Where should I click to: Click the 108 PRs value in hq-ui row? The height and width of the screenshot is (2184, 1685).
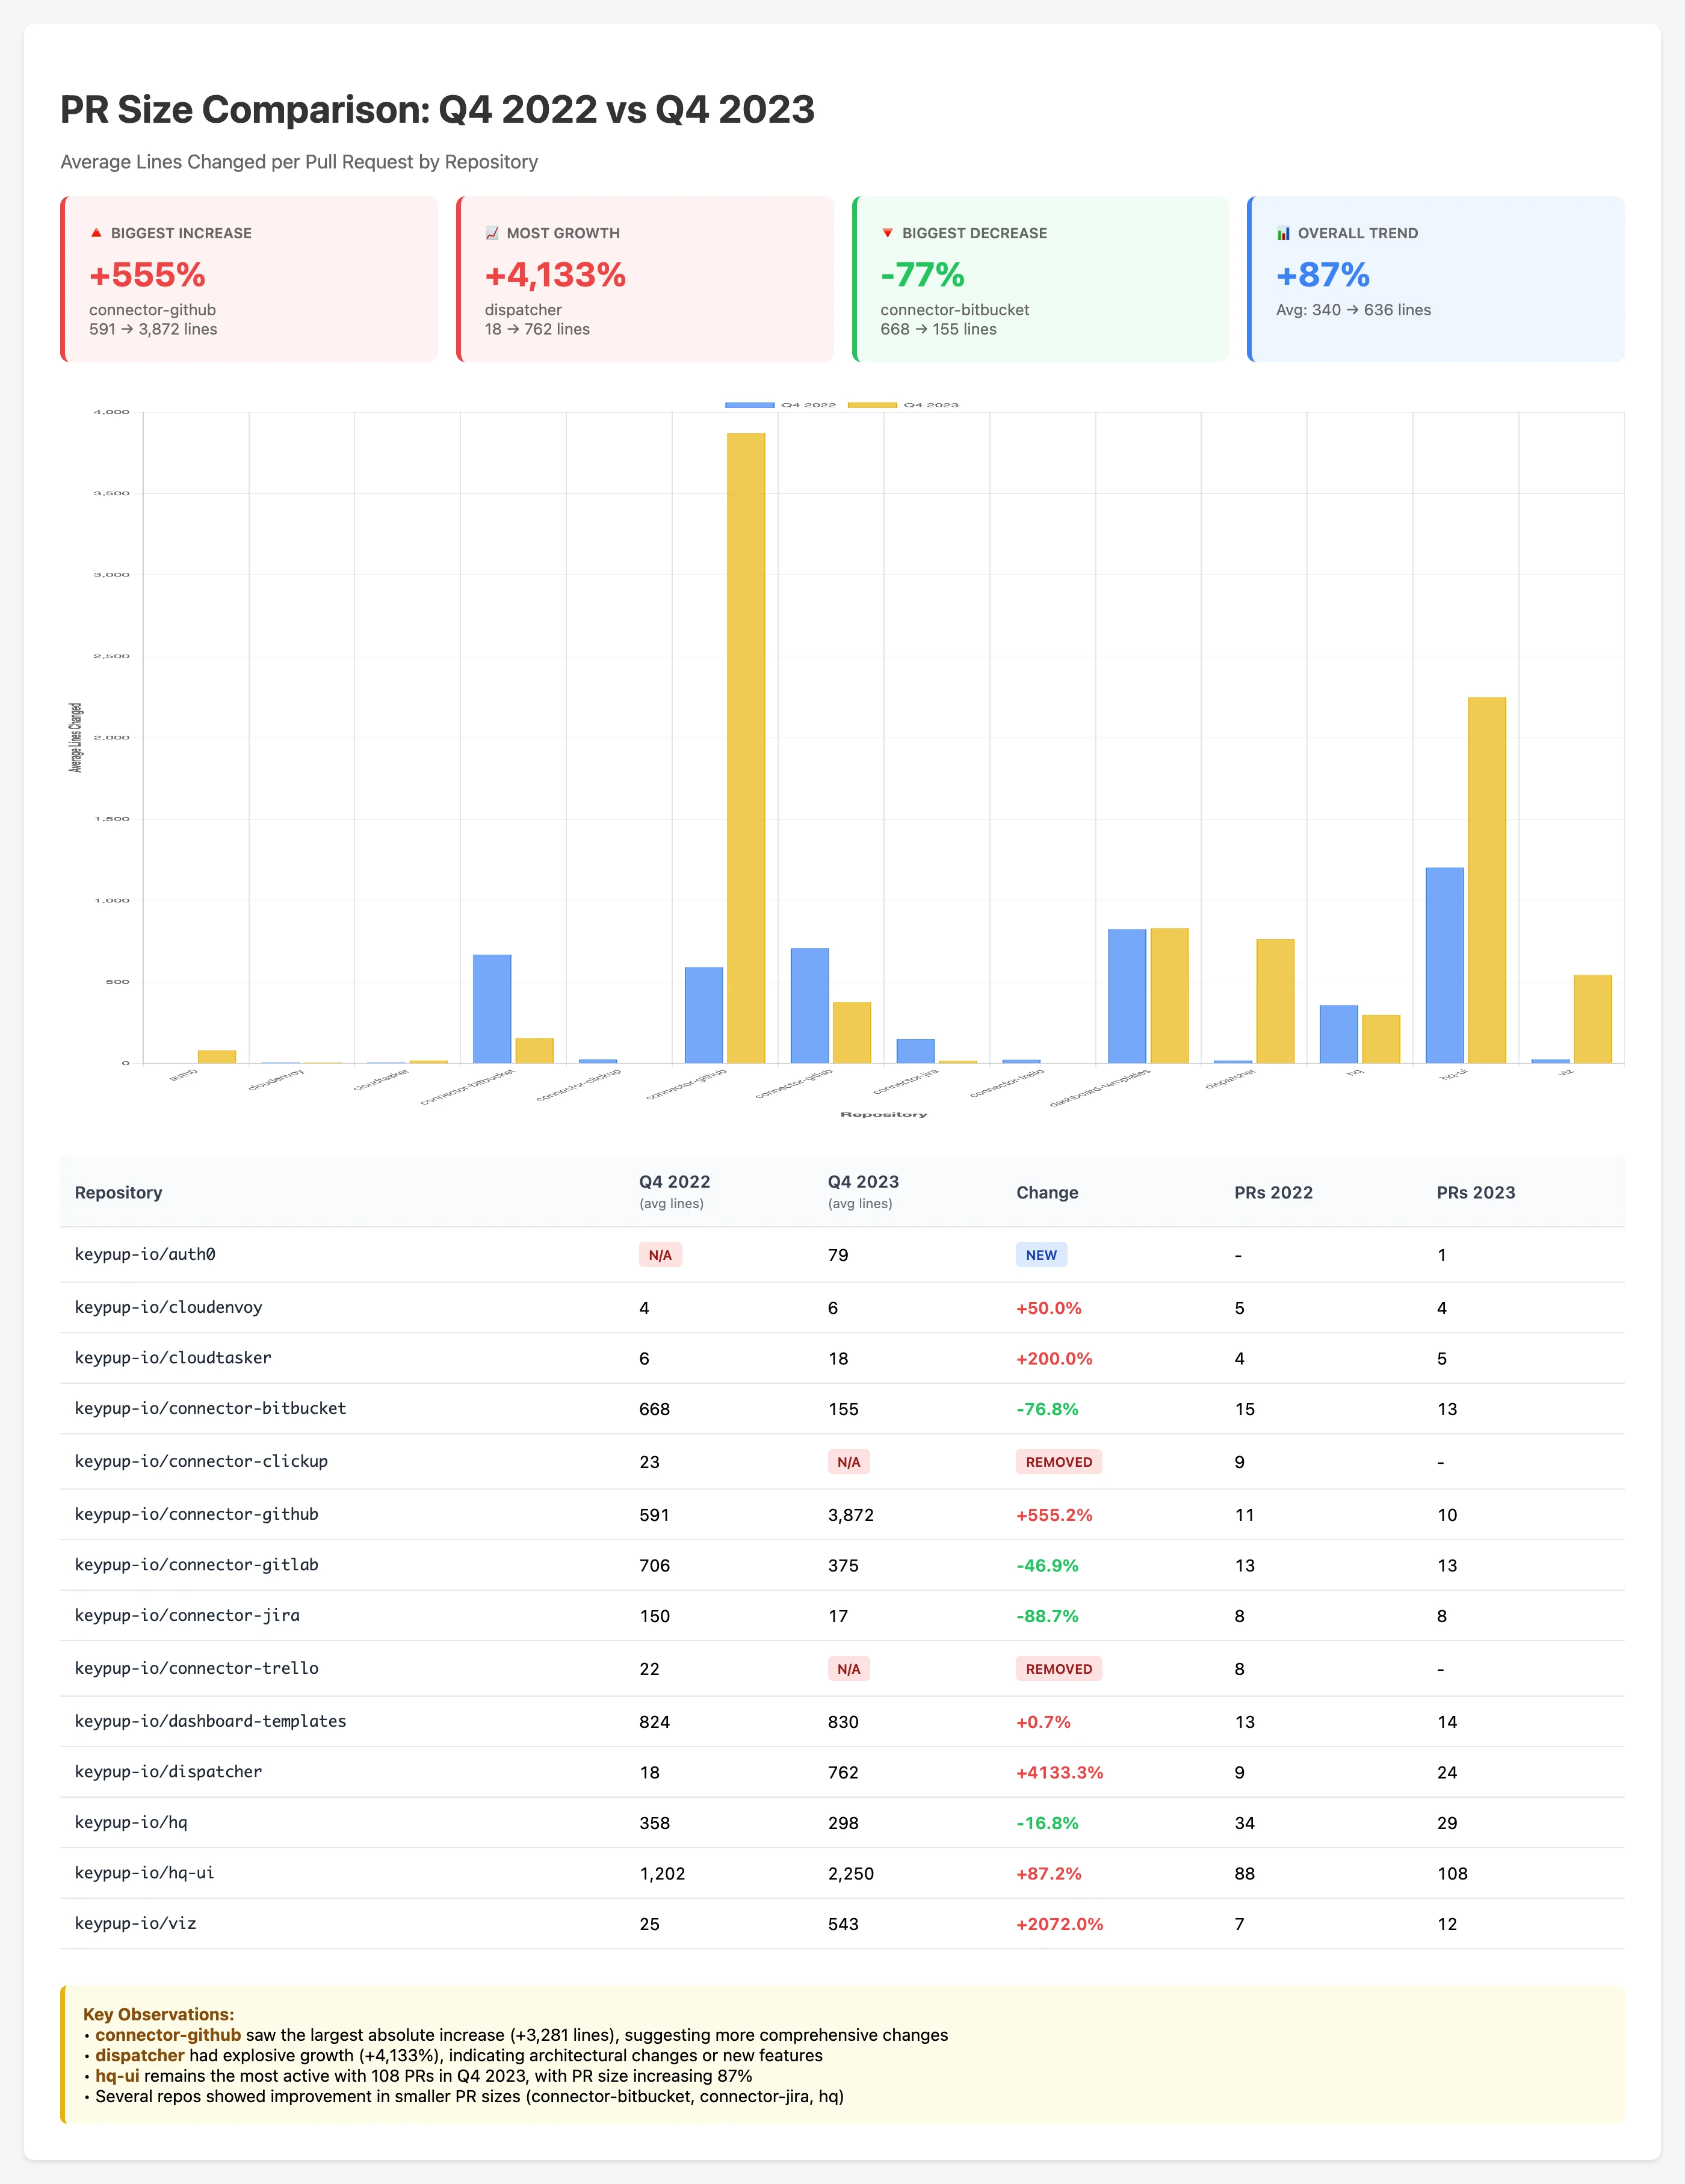click(x=1452, y=1873)
